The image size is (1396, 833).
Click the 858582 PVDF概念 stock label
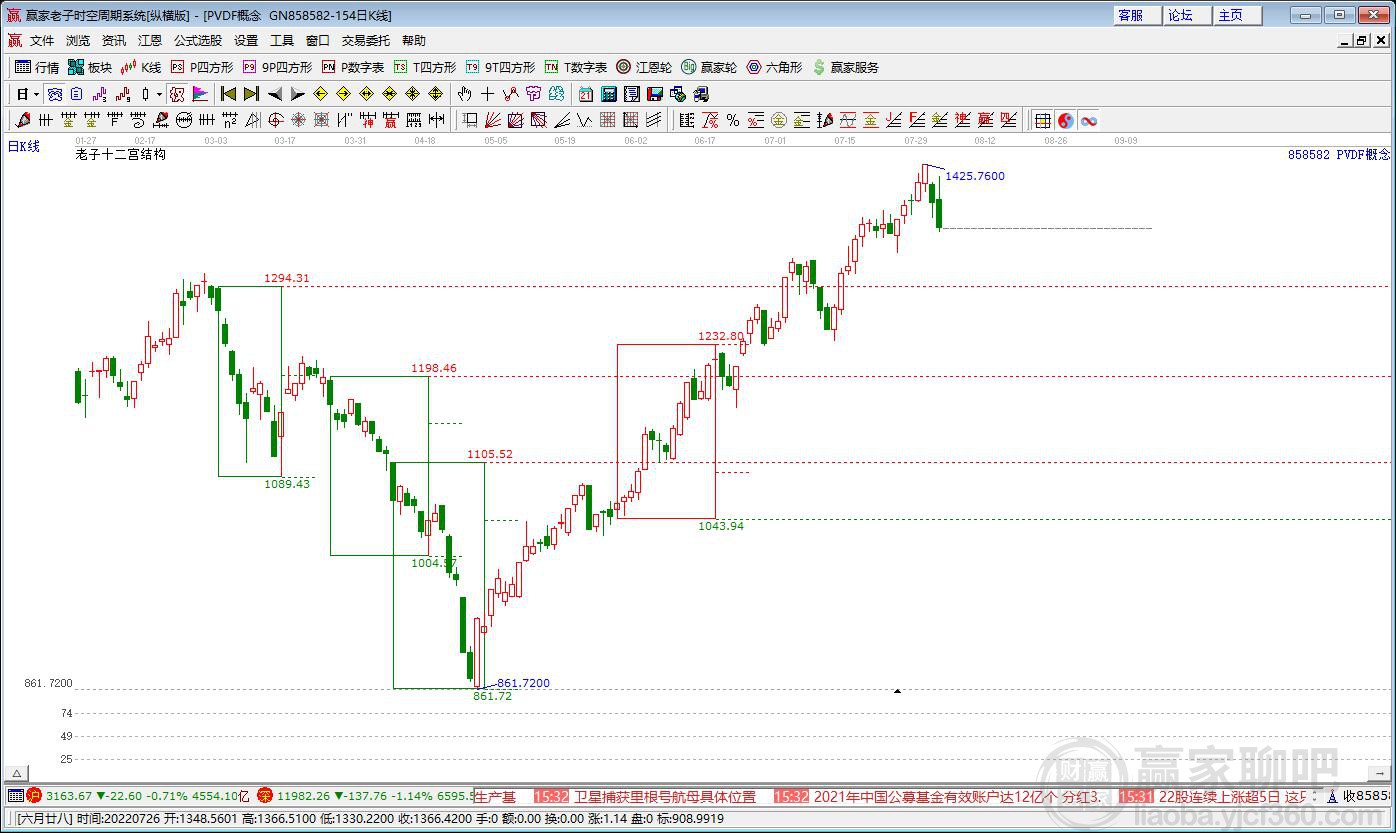pyautogui.click(x=1339, y=155)
